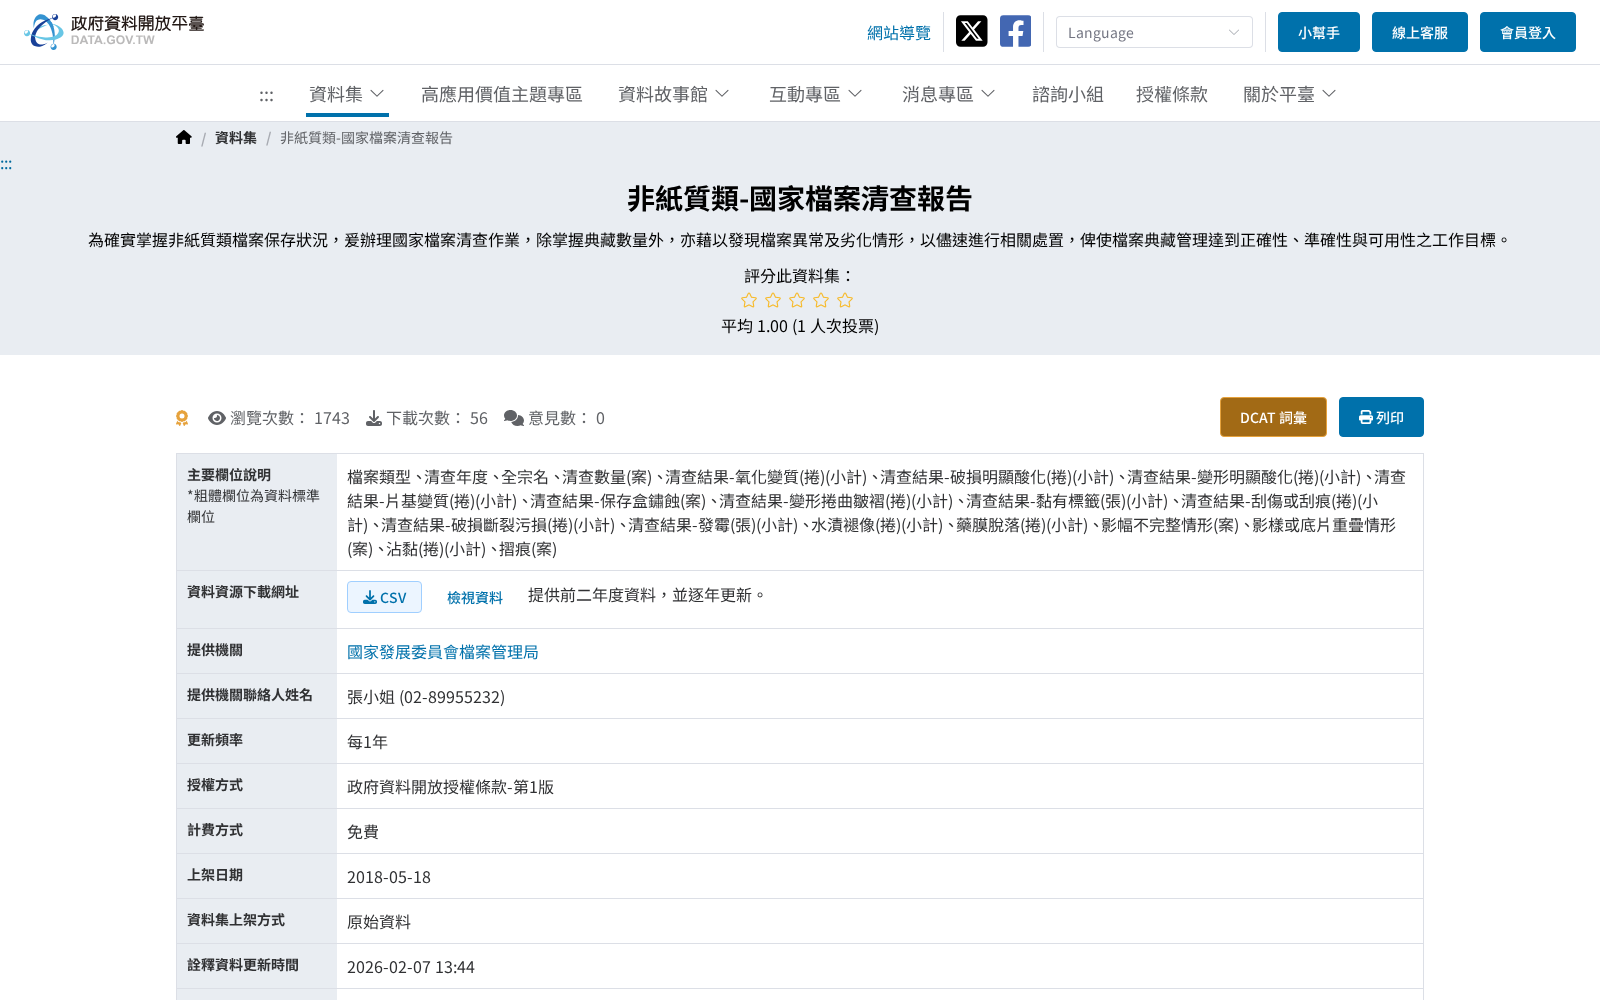Open 授權條款 menu item
The height and width of the screenshot is (1000, 1600).
point(1172,94)
